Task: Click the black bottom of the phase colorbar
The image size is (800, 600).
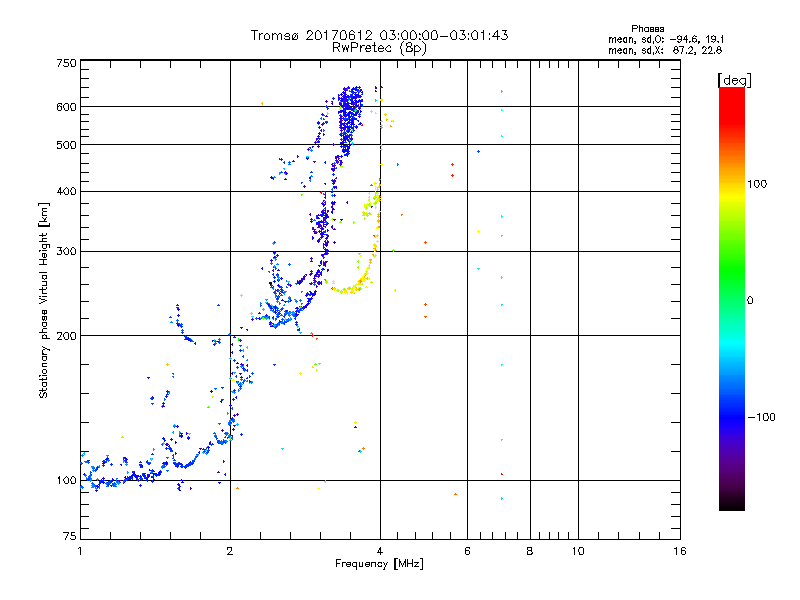Action: (x=732, y=503)
